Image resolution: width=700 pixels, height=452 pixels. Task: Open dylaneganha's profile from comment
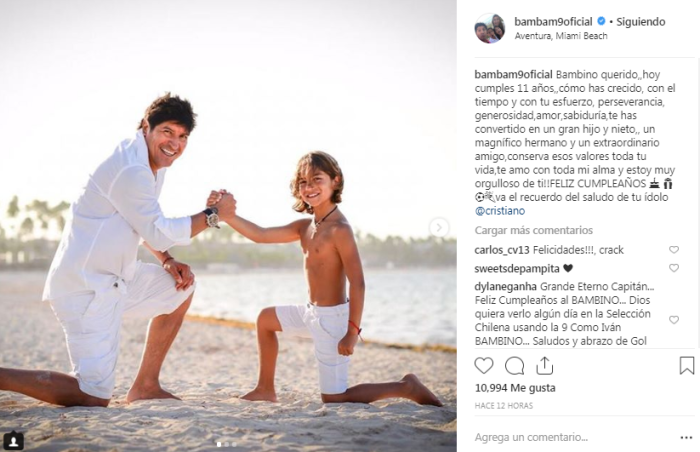pos(505,286)
